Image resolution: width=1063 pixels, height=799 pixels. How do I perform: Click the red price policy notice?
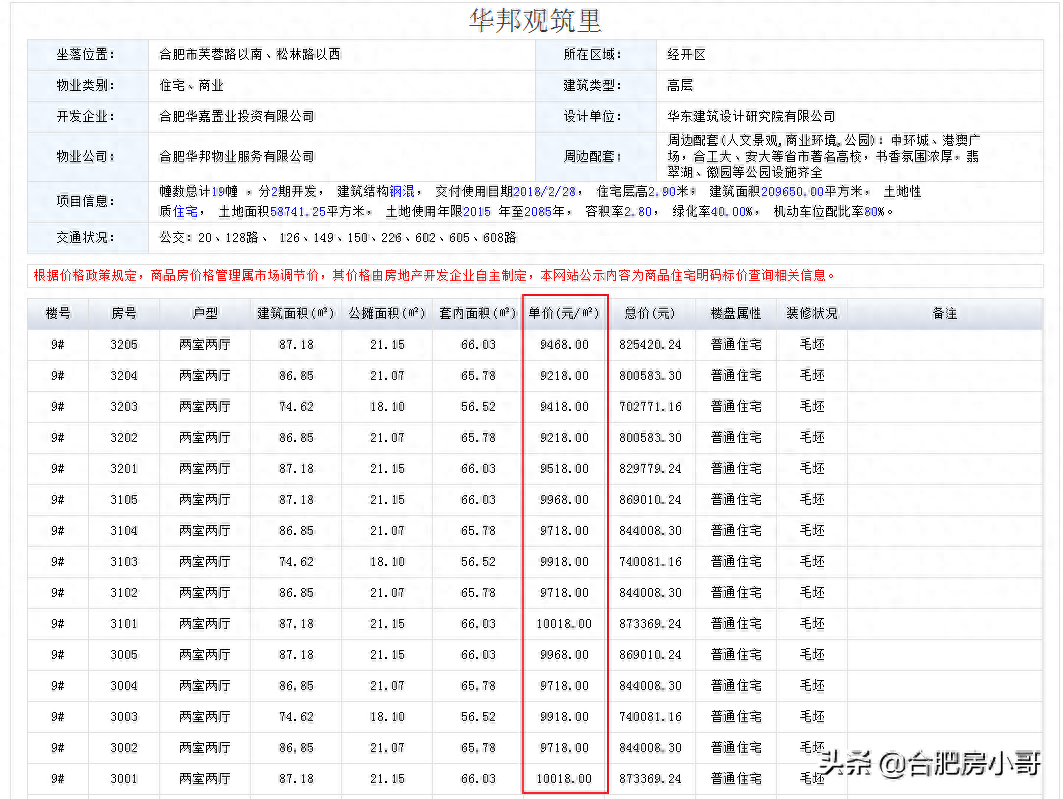coord(434,276)
